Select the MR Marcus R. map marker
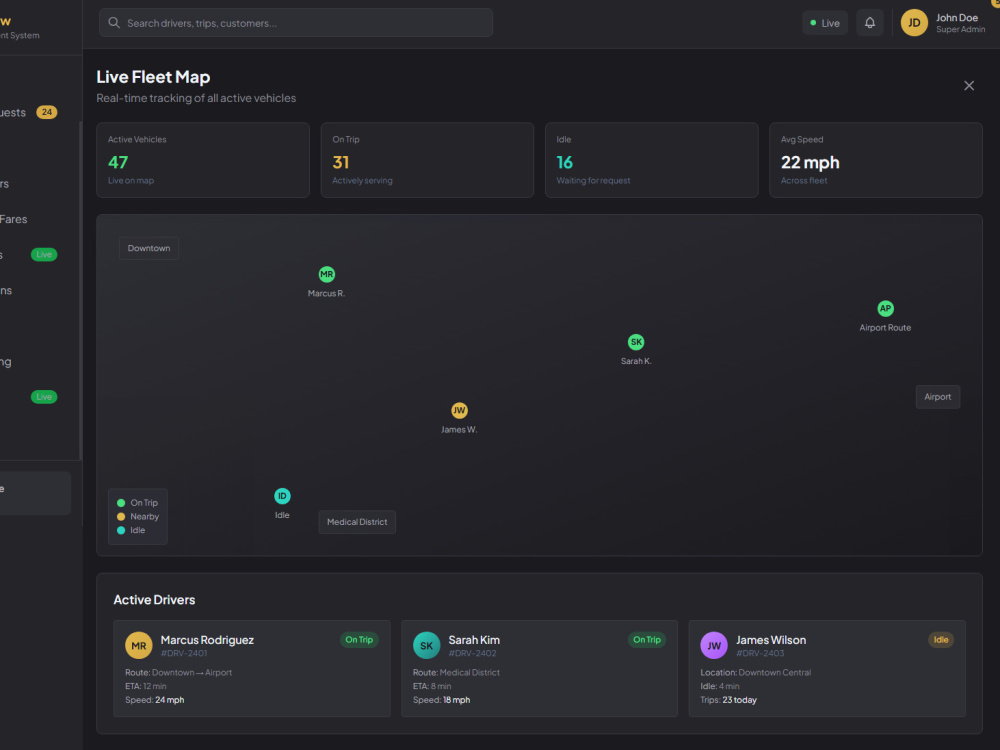This screenshot has height=750, width=1000. [x=327, y=274]
